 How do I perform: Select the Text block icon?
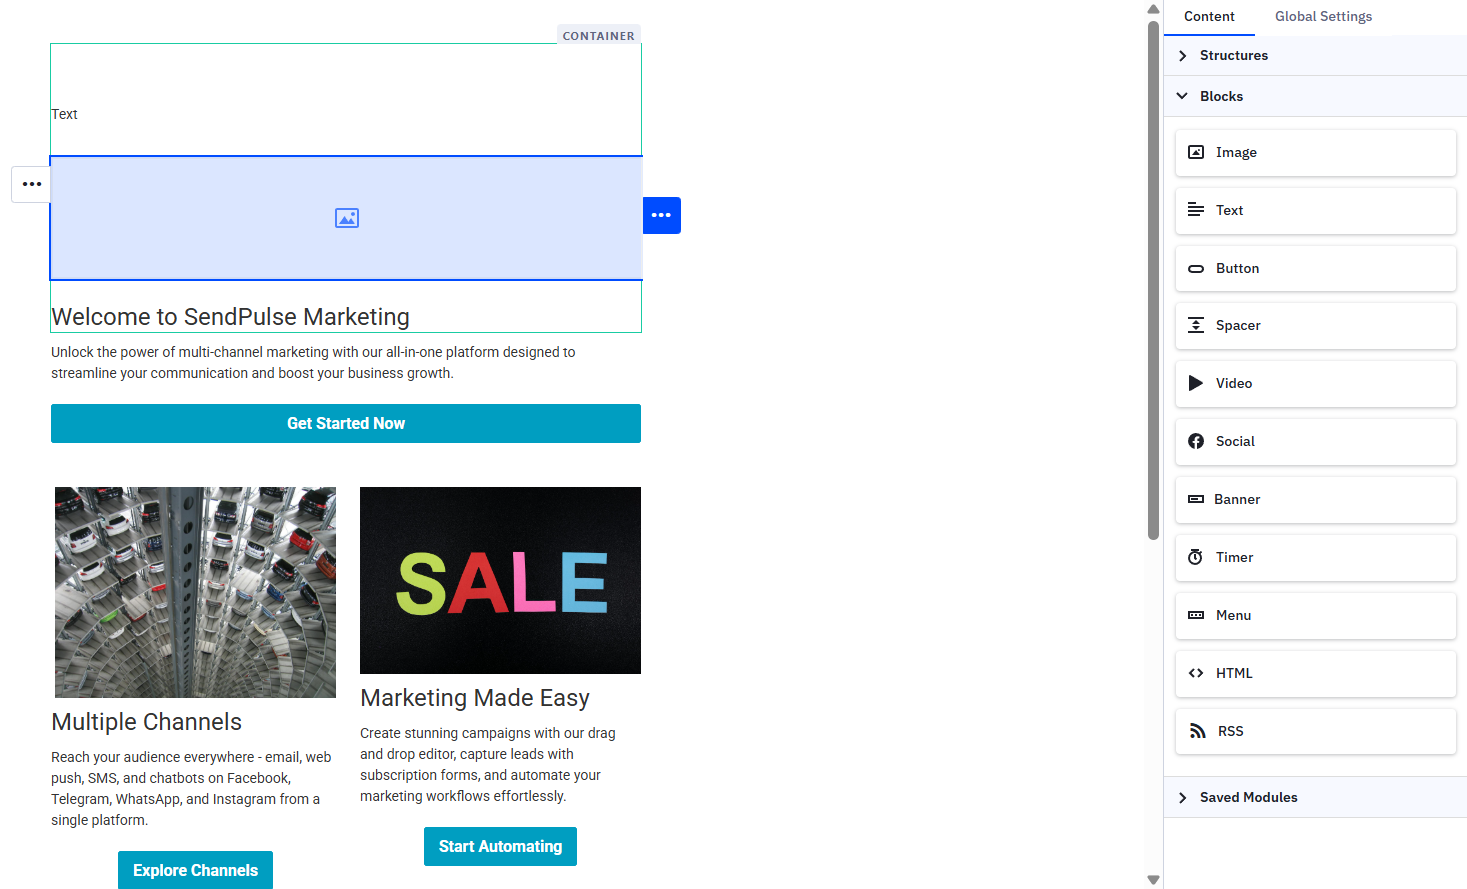(1196, 210)
